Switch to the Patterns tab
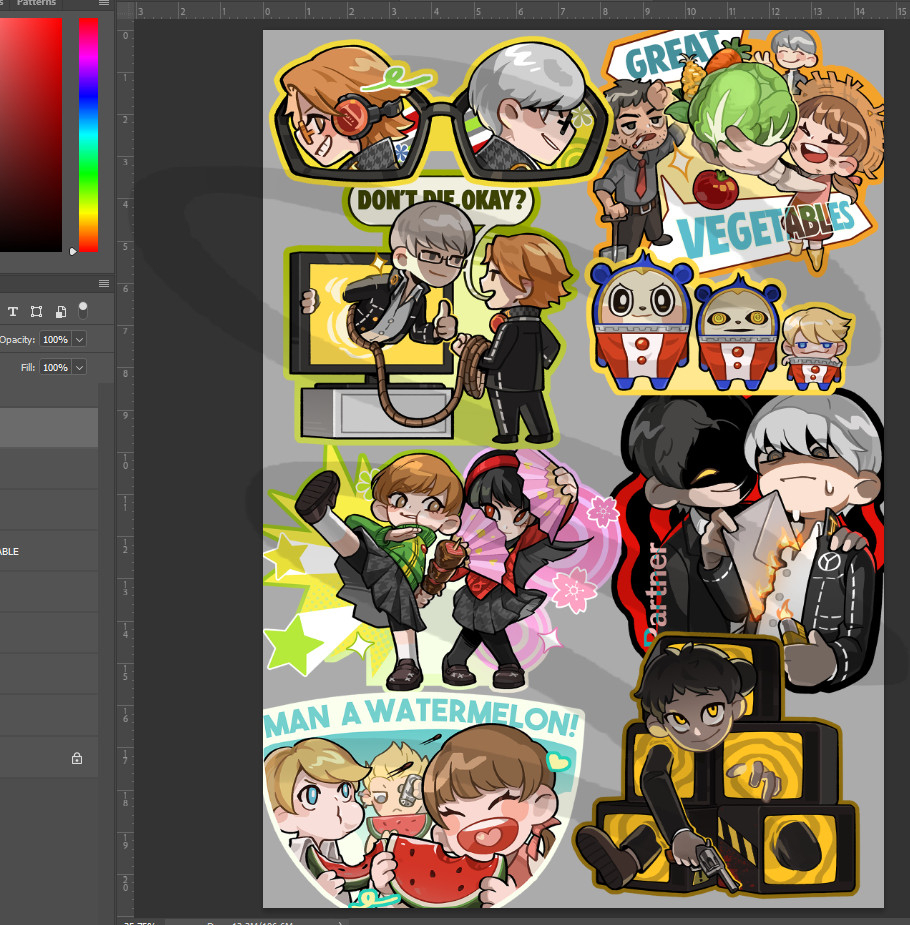 pos(37,4)
